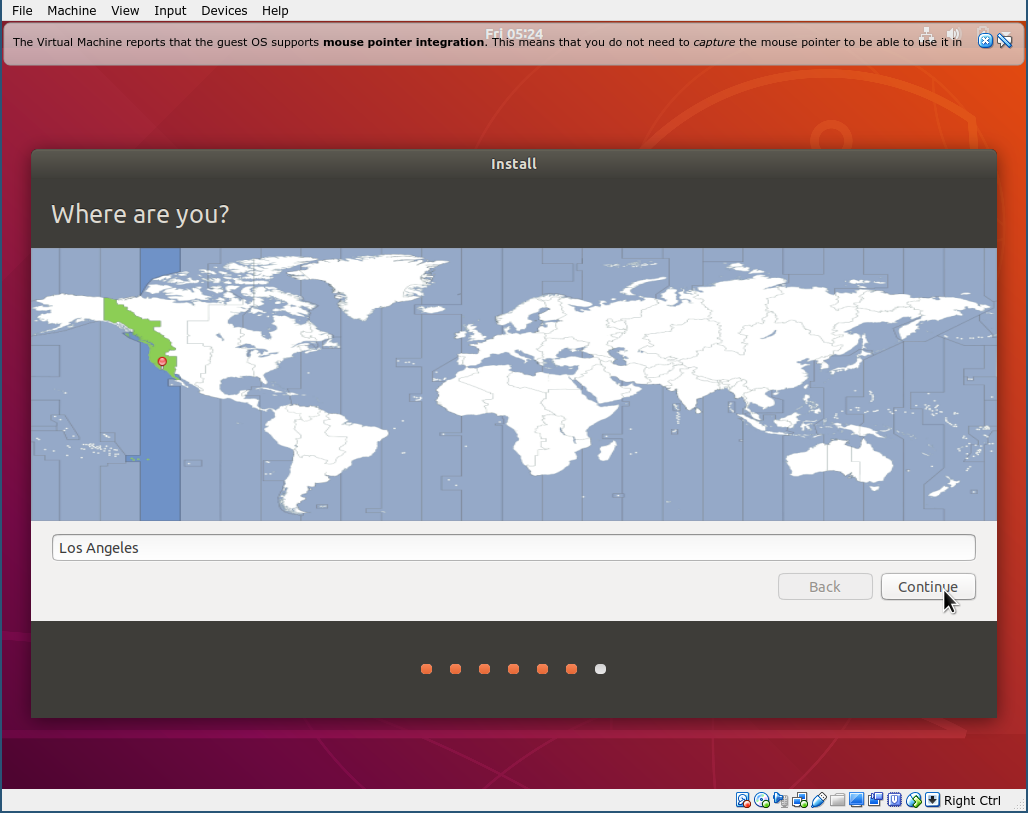
Task: Click the bold "mouse pointer integration" text
Action: 403,42
